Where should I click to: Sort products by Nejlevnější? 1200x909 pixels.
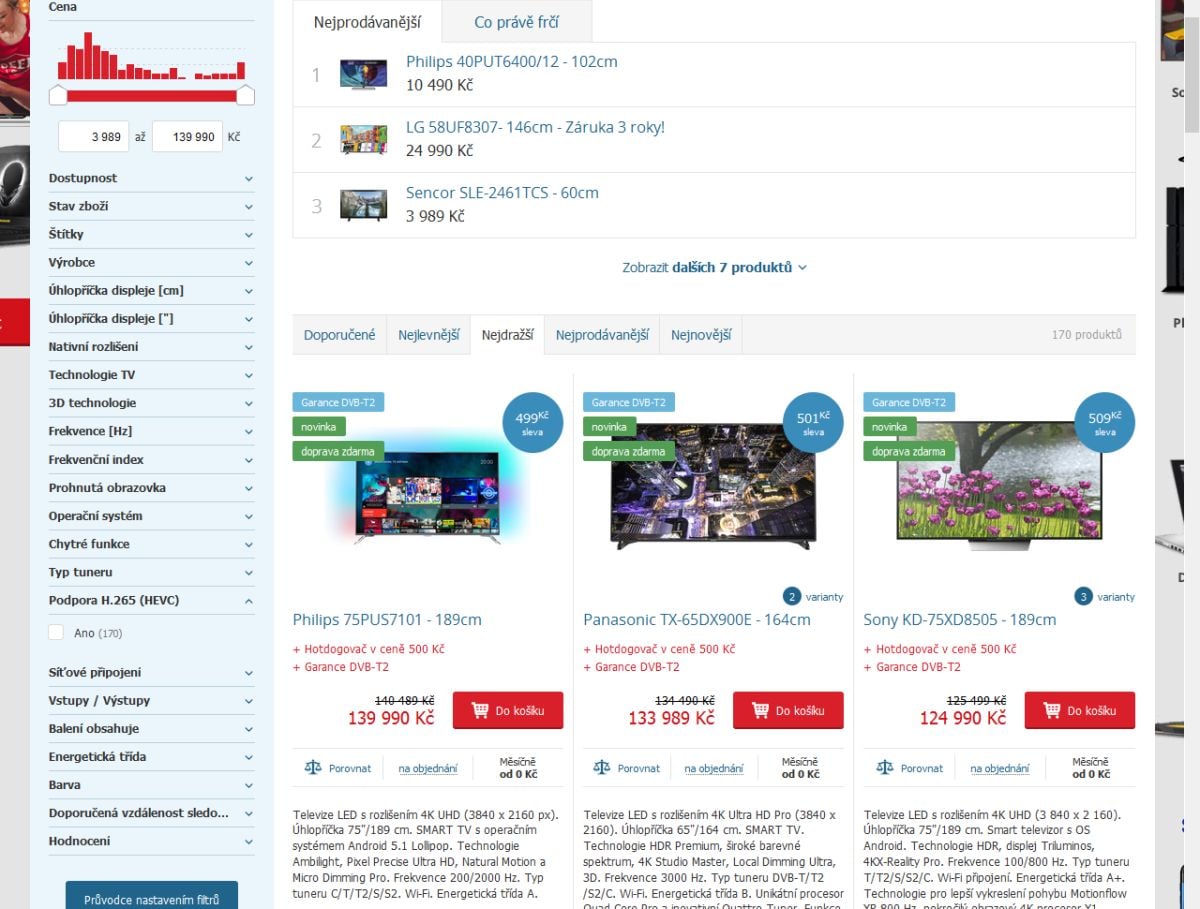[428, 335]
